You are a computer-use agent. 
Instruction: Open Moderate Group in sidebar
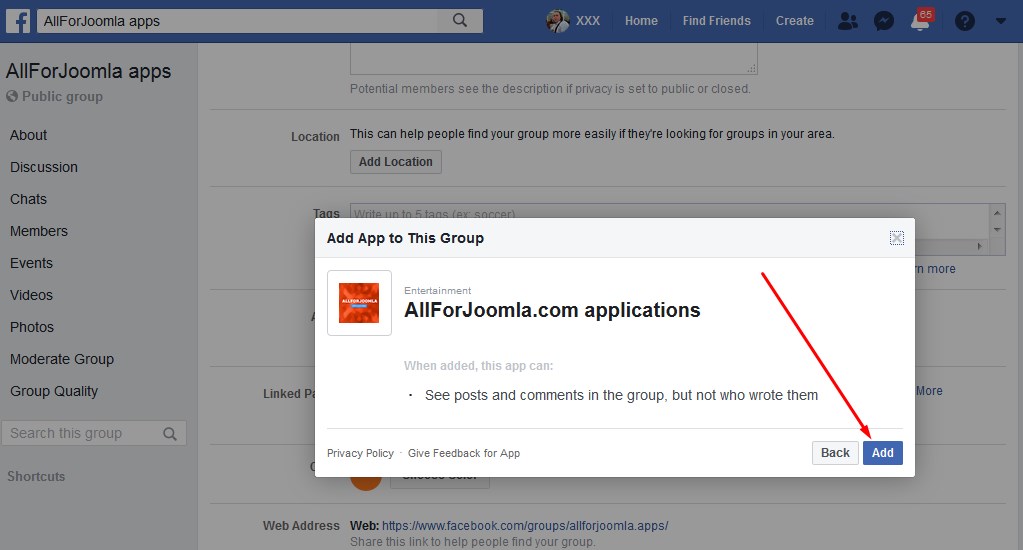pyautogui.click(x=62, y=359)
